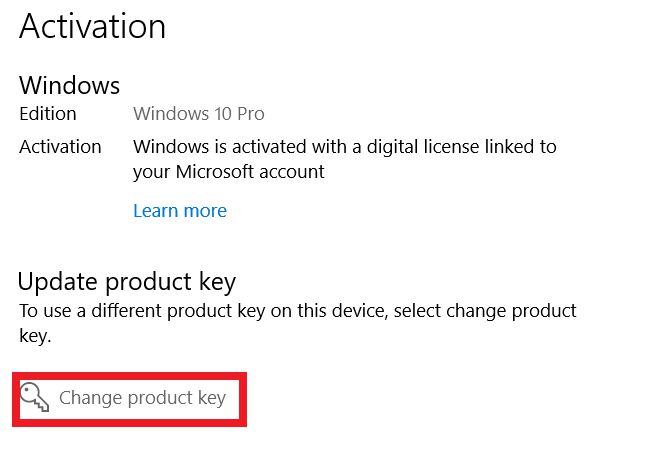Select the Activation row label under Edition
The image size is (652, 475).
(x=60, y=147)
